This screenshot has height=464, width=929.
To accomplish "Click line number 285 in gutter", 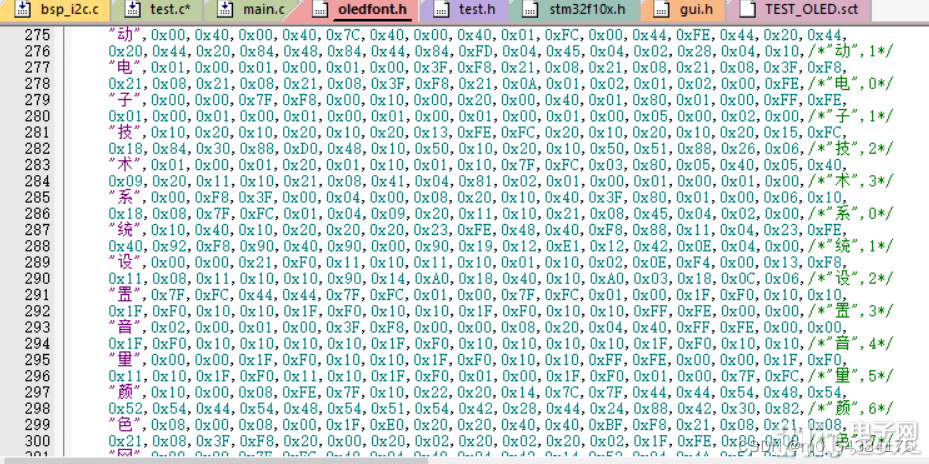I will (x=37, y=197).
